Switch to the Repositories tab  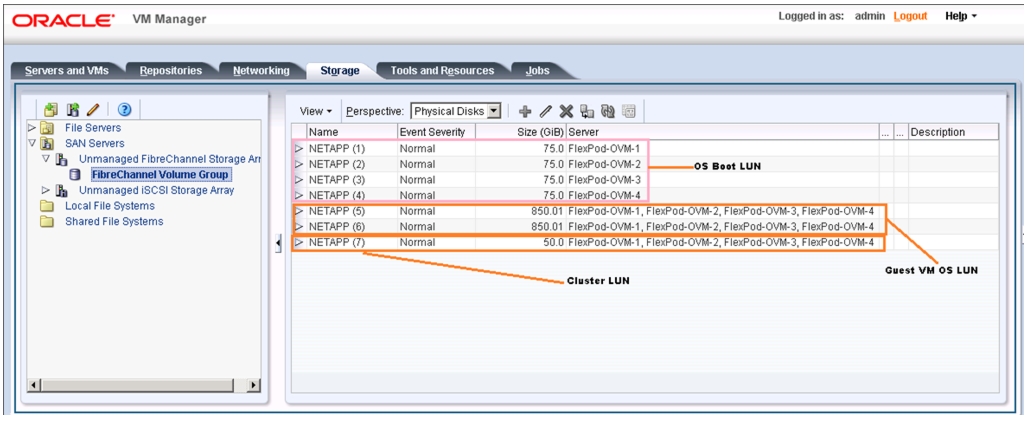pos(171,71)
